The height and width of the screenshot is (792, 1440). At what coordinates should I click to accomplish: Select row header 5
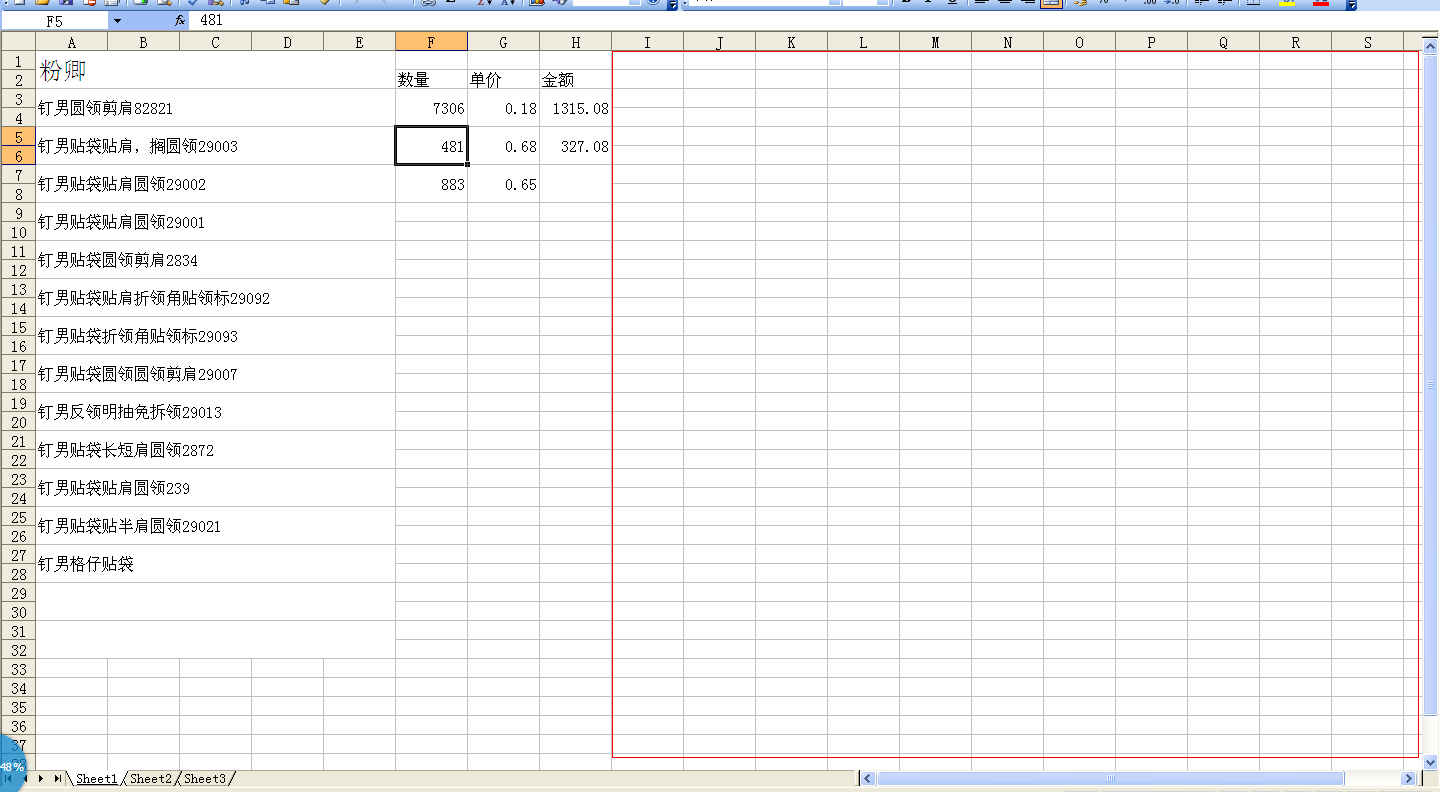pyautogui.click(x=18, y=137)
